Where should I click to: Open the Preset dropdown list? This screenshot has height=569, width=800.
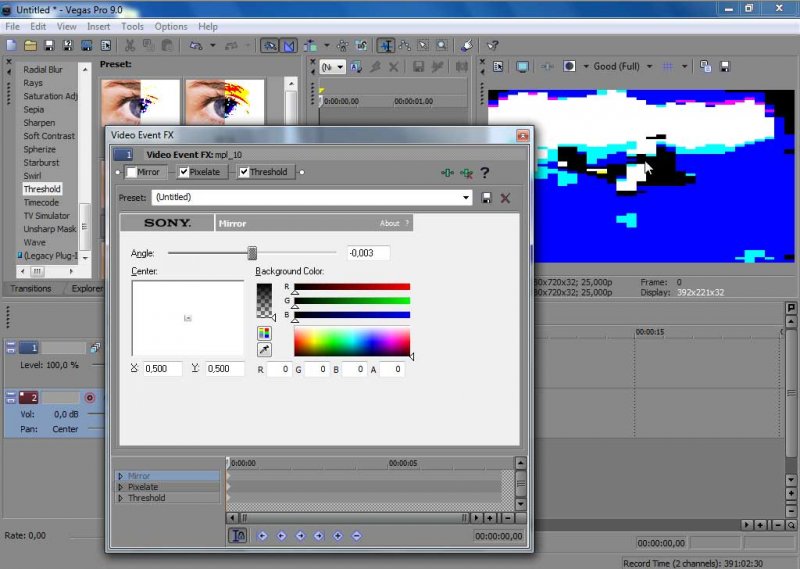coord(465,198)
